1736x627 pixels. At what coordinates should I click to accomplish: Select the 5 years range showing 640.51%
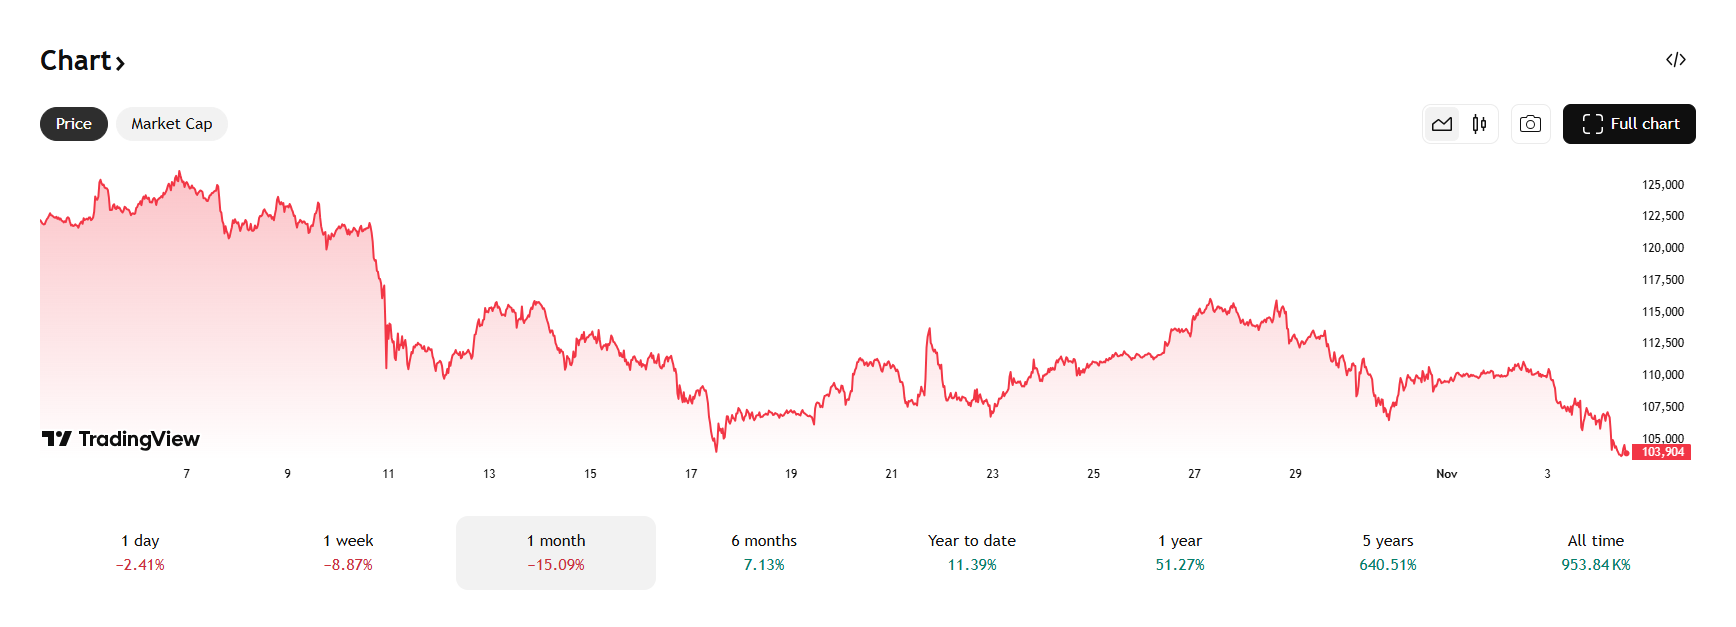1388,552
